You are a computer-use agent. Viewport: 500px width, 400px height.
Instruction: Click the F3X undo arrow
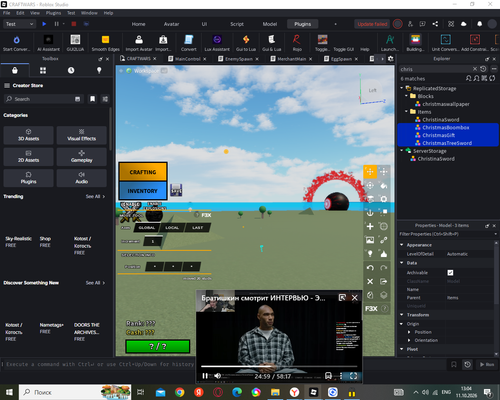pyautogui.click(x=370, y=268)
